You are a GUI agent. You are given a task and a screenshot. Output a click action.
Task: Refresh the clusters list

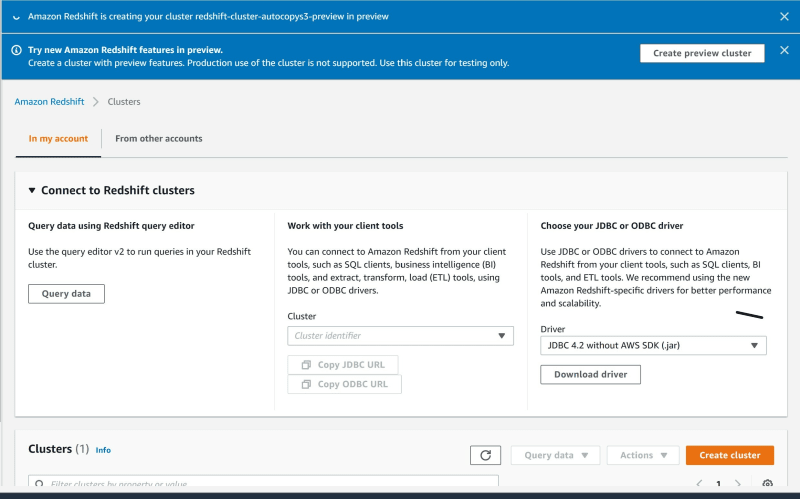click(x=485, y=455)
